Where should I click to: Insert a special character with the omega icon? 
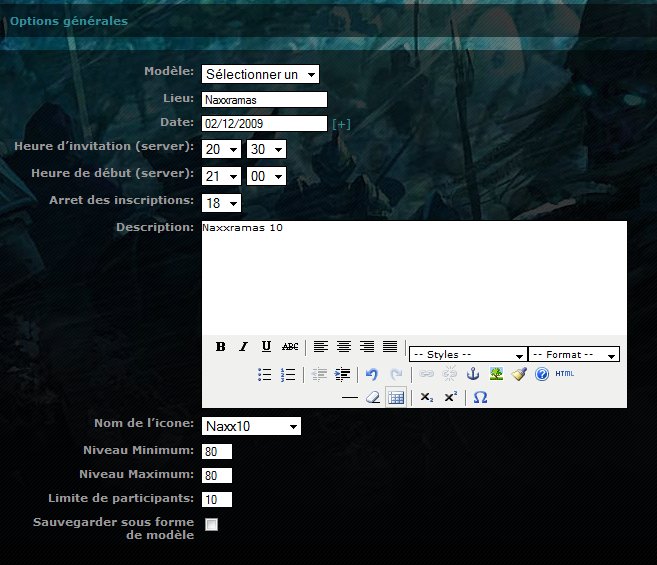tap(480, 397)
